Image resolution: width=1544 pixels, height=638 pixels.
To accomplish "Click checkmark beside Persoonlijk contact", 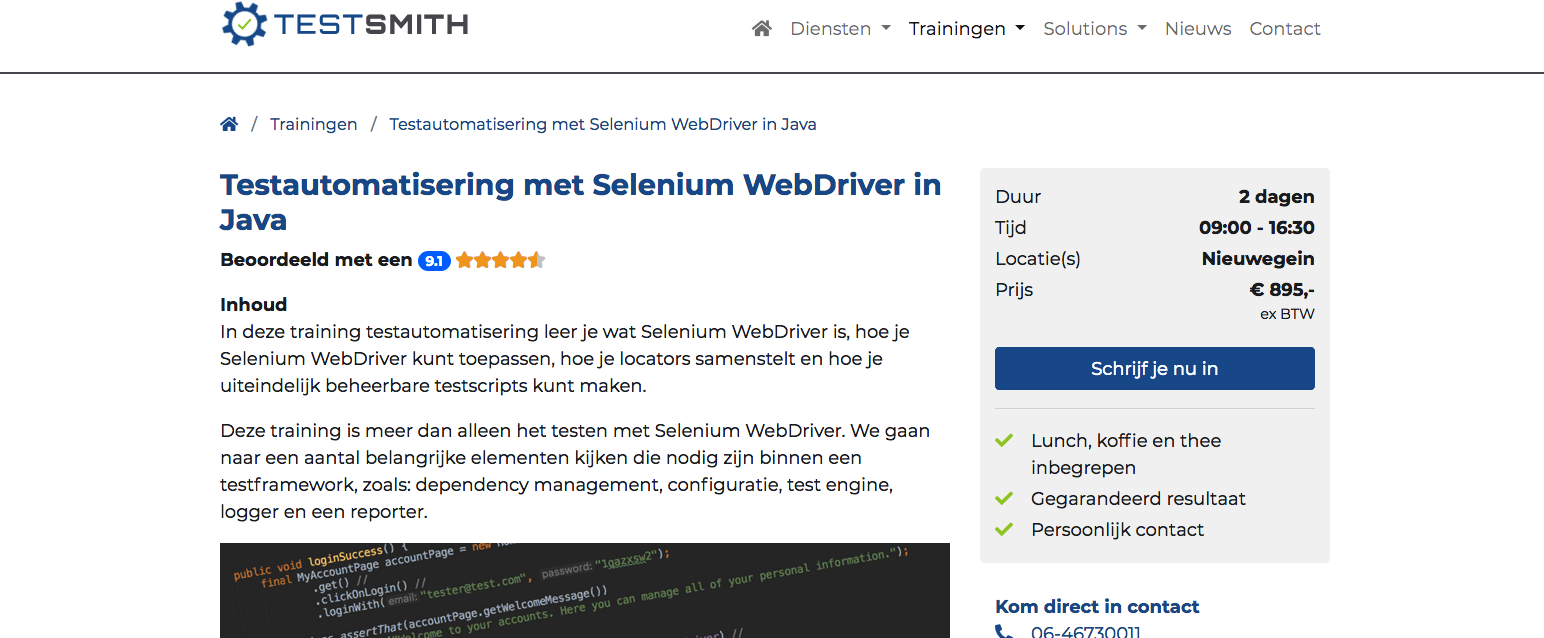I will [x=1005, y=529].
